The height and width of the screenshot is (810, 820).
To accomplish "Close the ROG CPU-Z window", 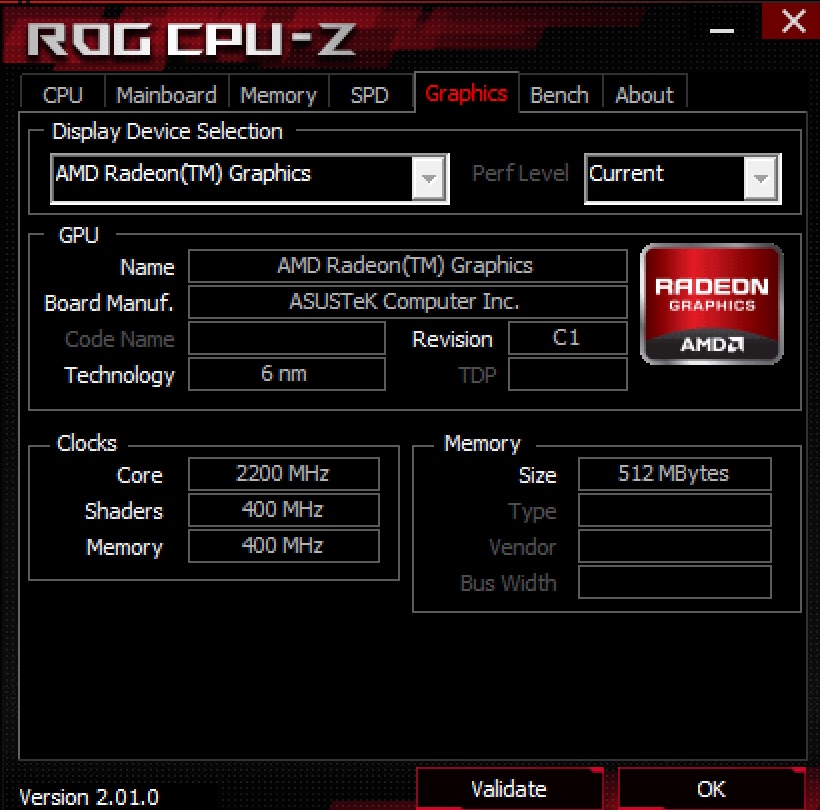I will (792, 22).
